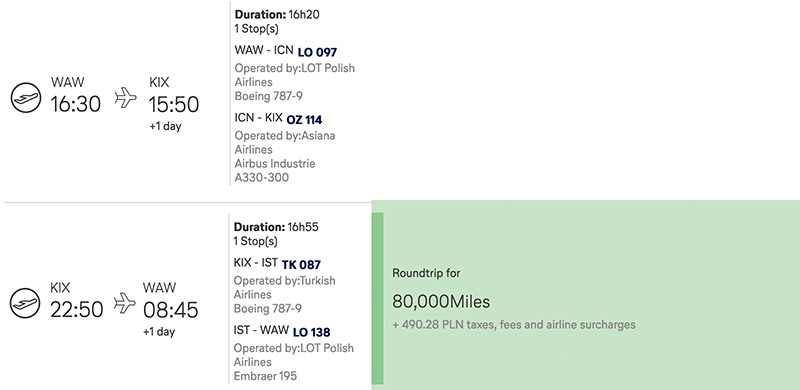
Task: Open flight number TK 087 link
Action: point(301,265)
